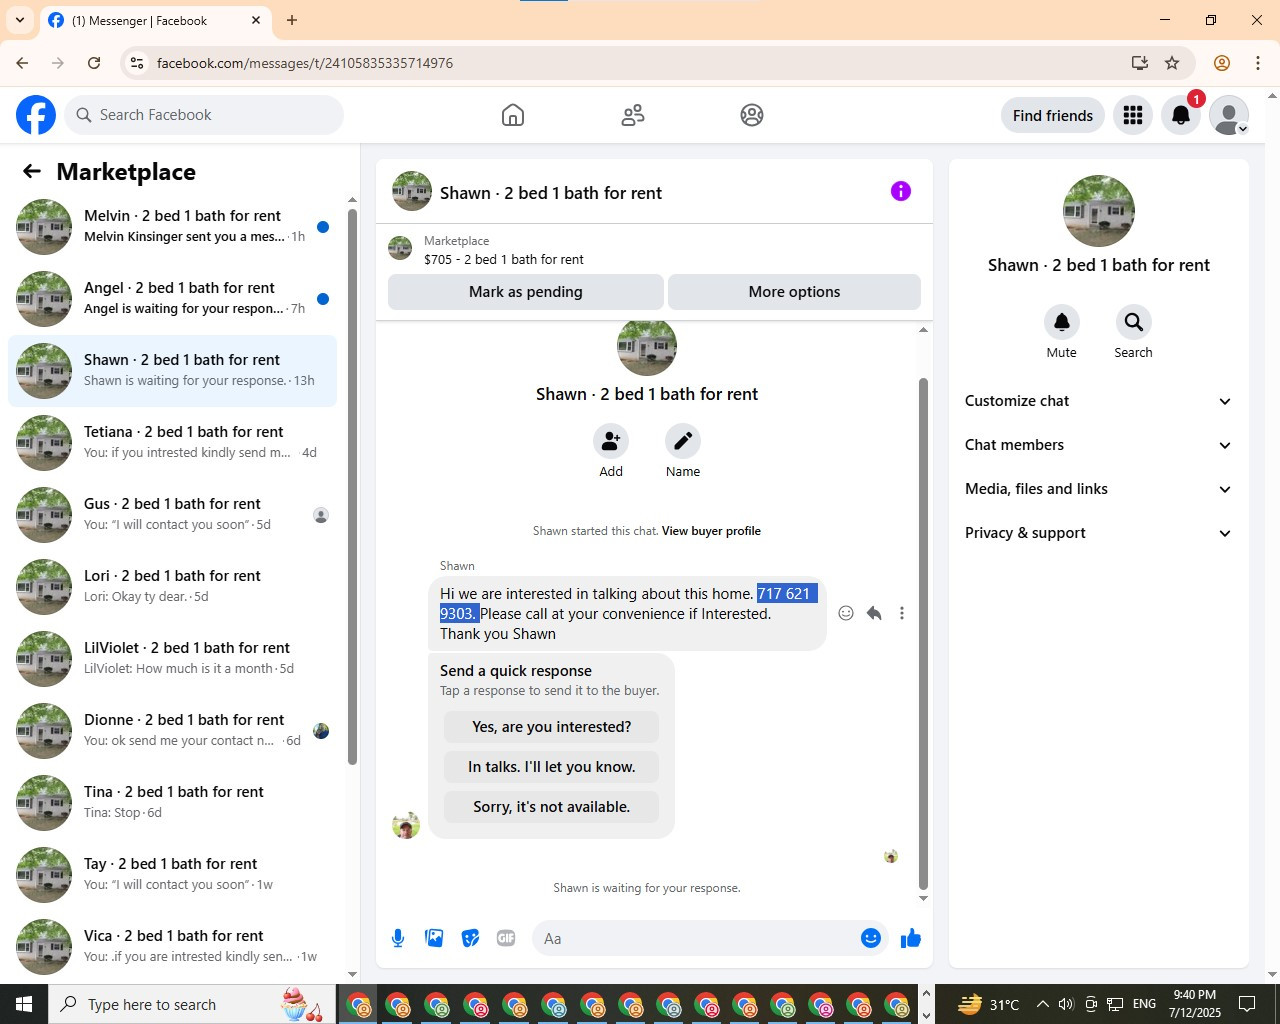Click the Windows taskbar search box

click(192, 1004)
